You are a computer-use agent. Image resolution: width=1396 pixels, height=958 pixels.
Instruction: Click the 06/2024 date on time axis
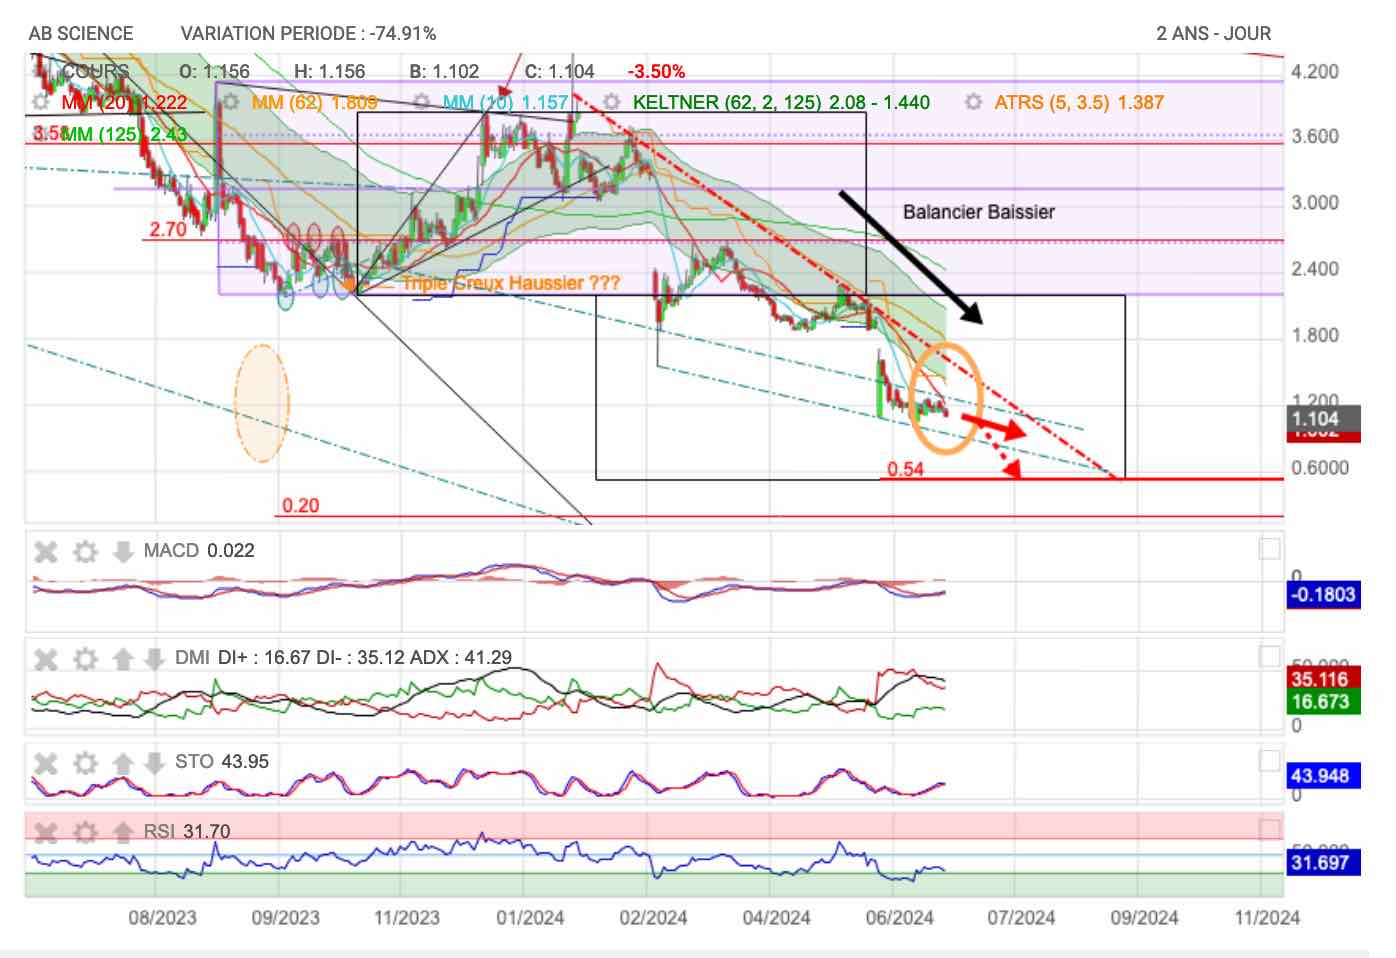click(x=899, y=917)
